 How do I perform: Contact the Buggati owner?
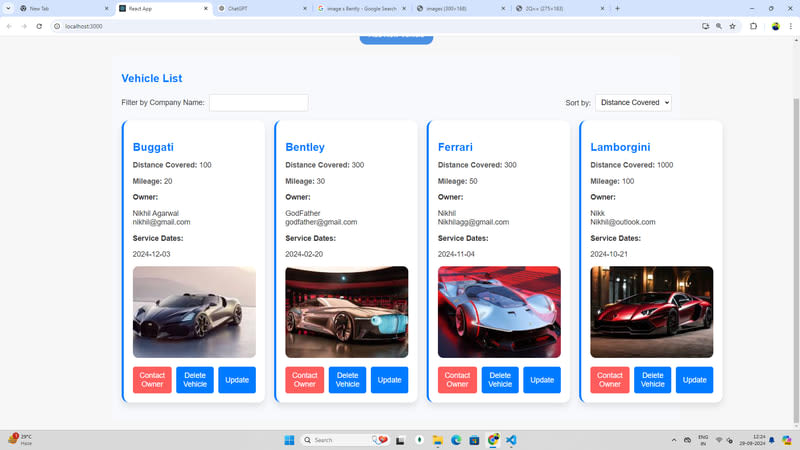tap(152, 380)
